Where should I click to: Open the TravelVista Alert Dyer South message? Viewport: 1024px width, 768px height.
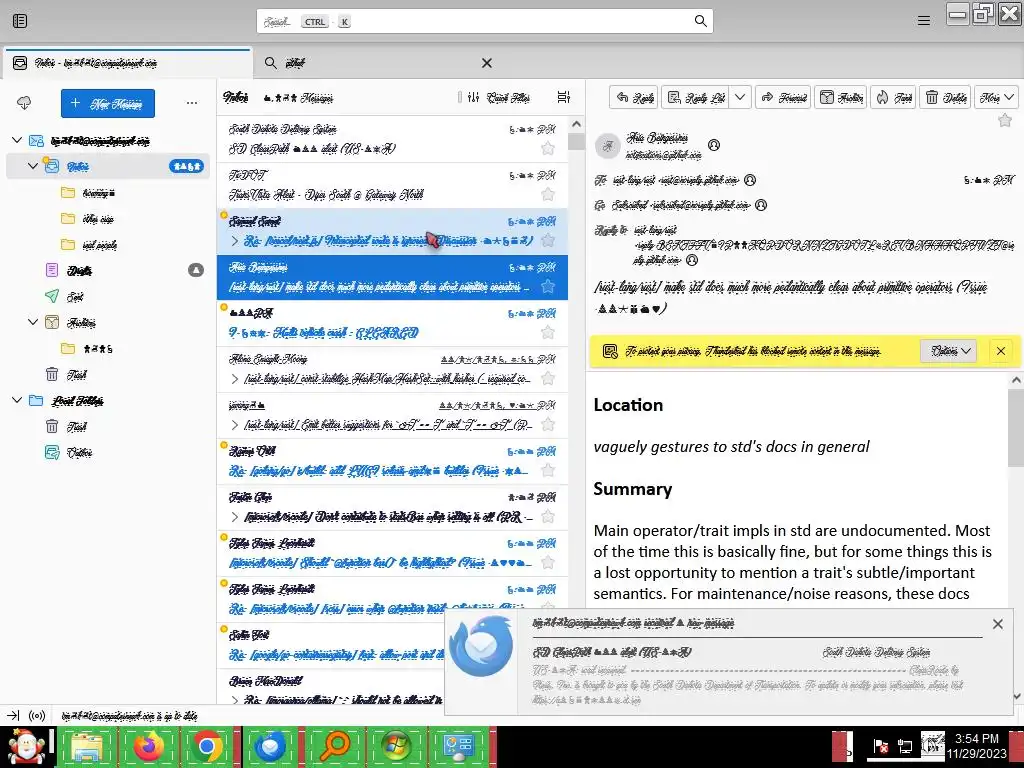pos(392,185)
